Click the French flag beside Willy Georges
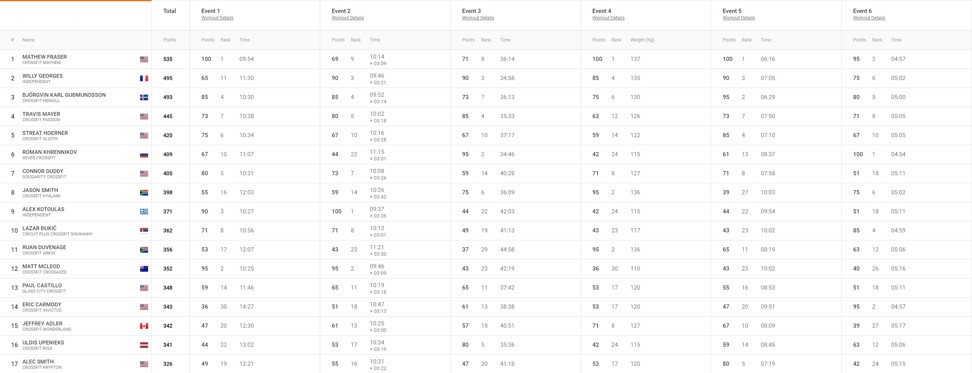The image size is (972, 373). click(144, 79)
